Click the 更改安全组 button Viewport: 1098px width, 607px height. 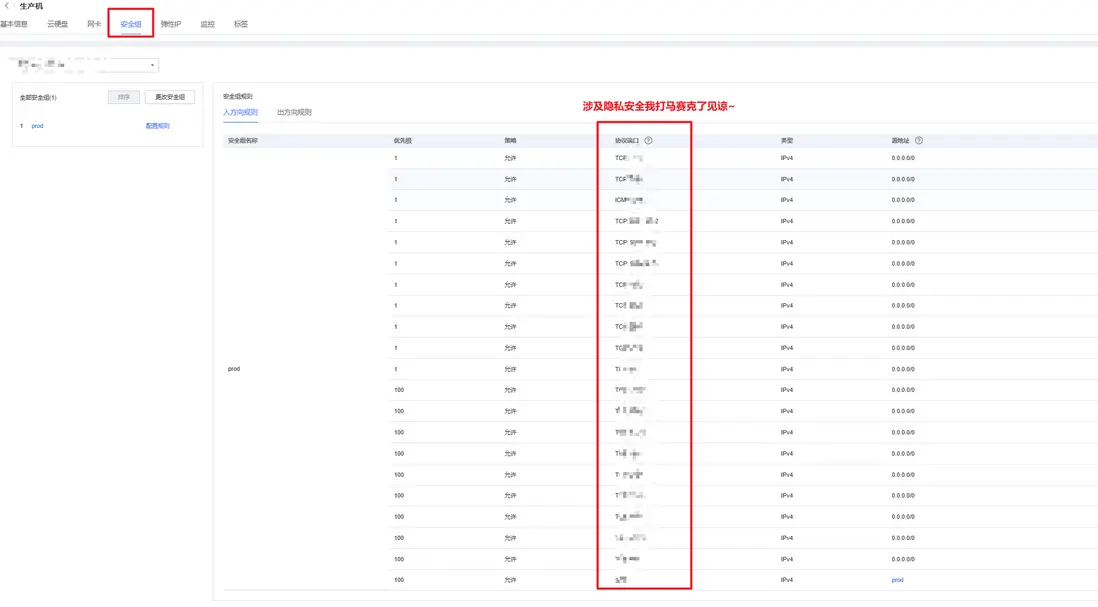(169, 97)
